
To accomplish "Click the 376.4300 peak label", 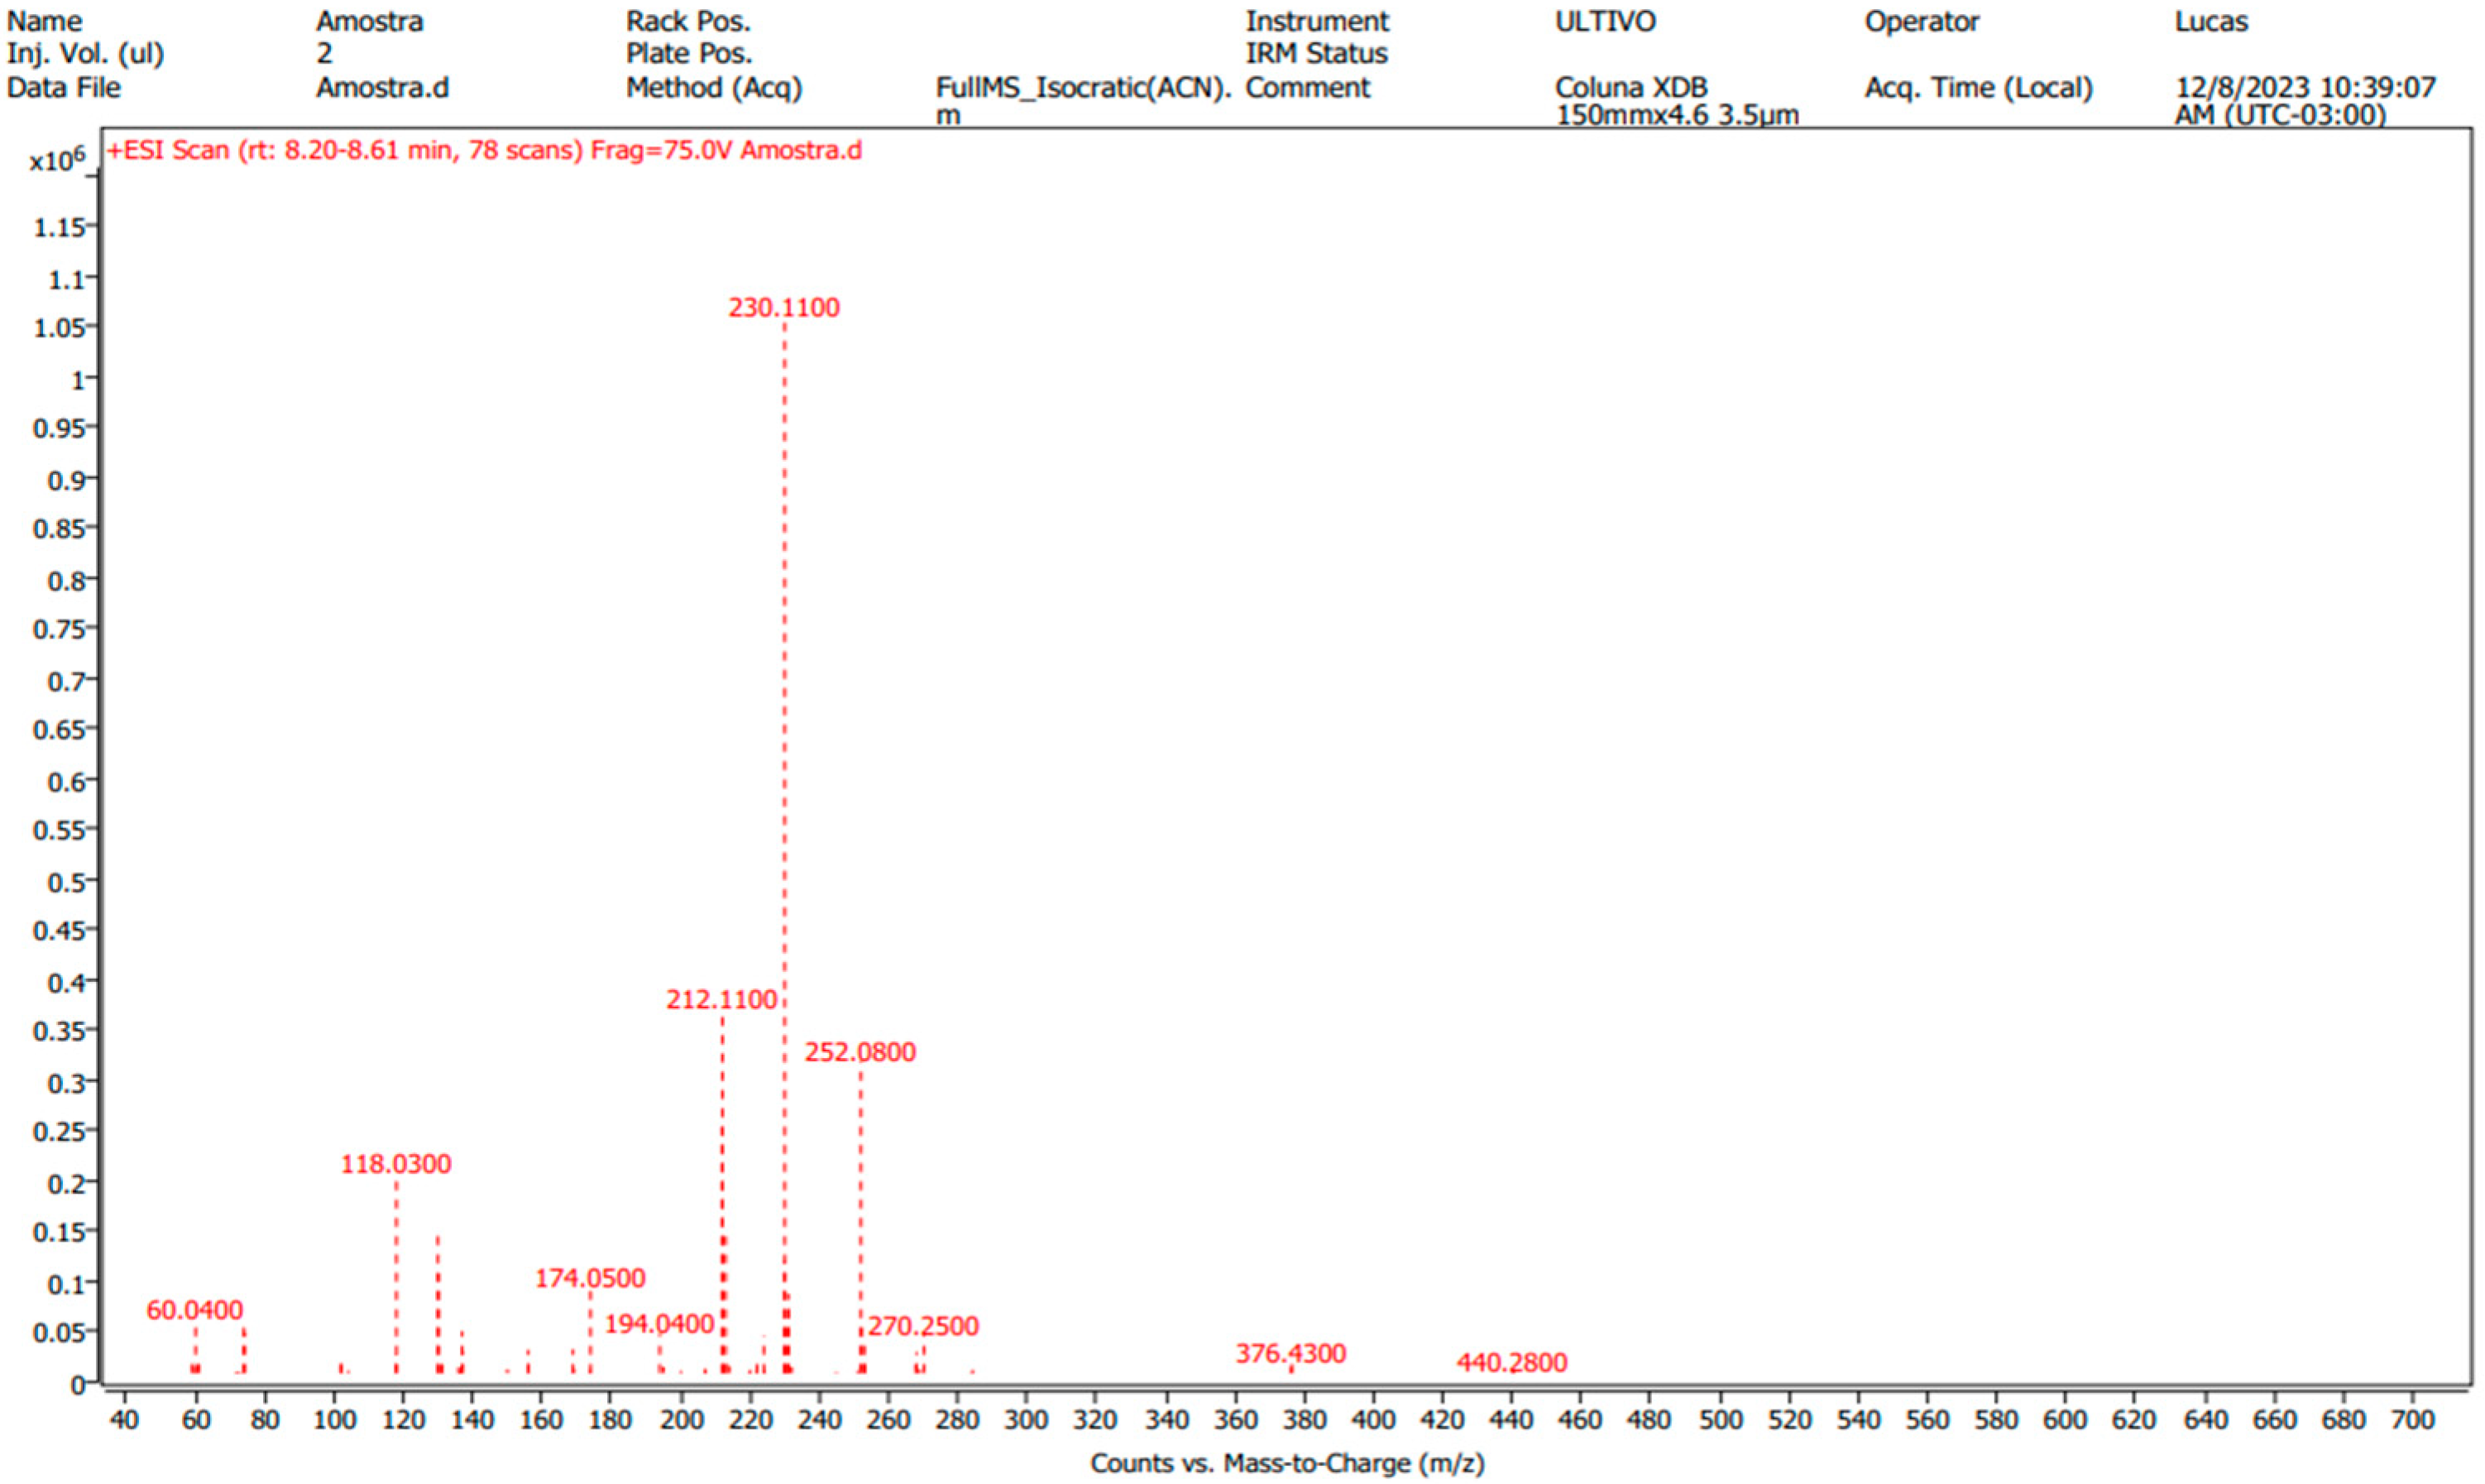I will click(x=1290, y=1353).
